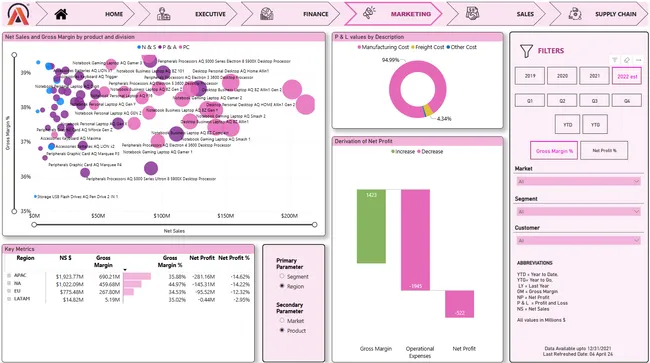Screen dimensions: 650x363
Task: Click the top handle of the Gross Margin axis slider
Action: pos(14,55)
